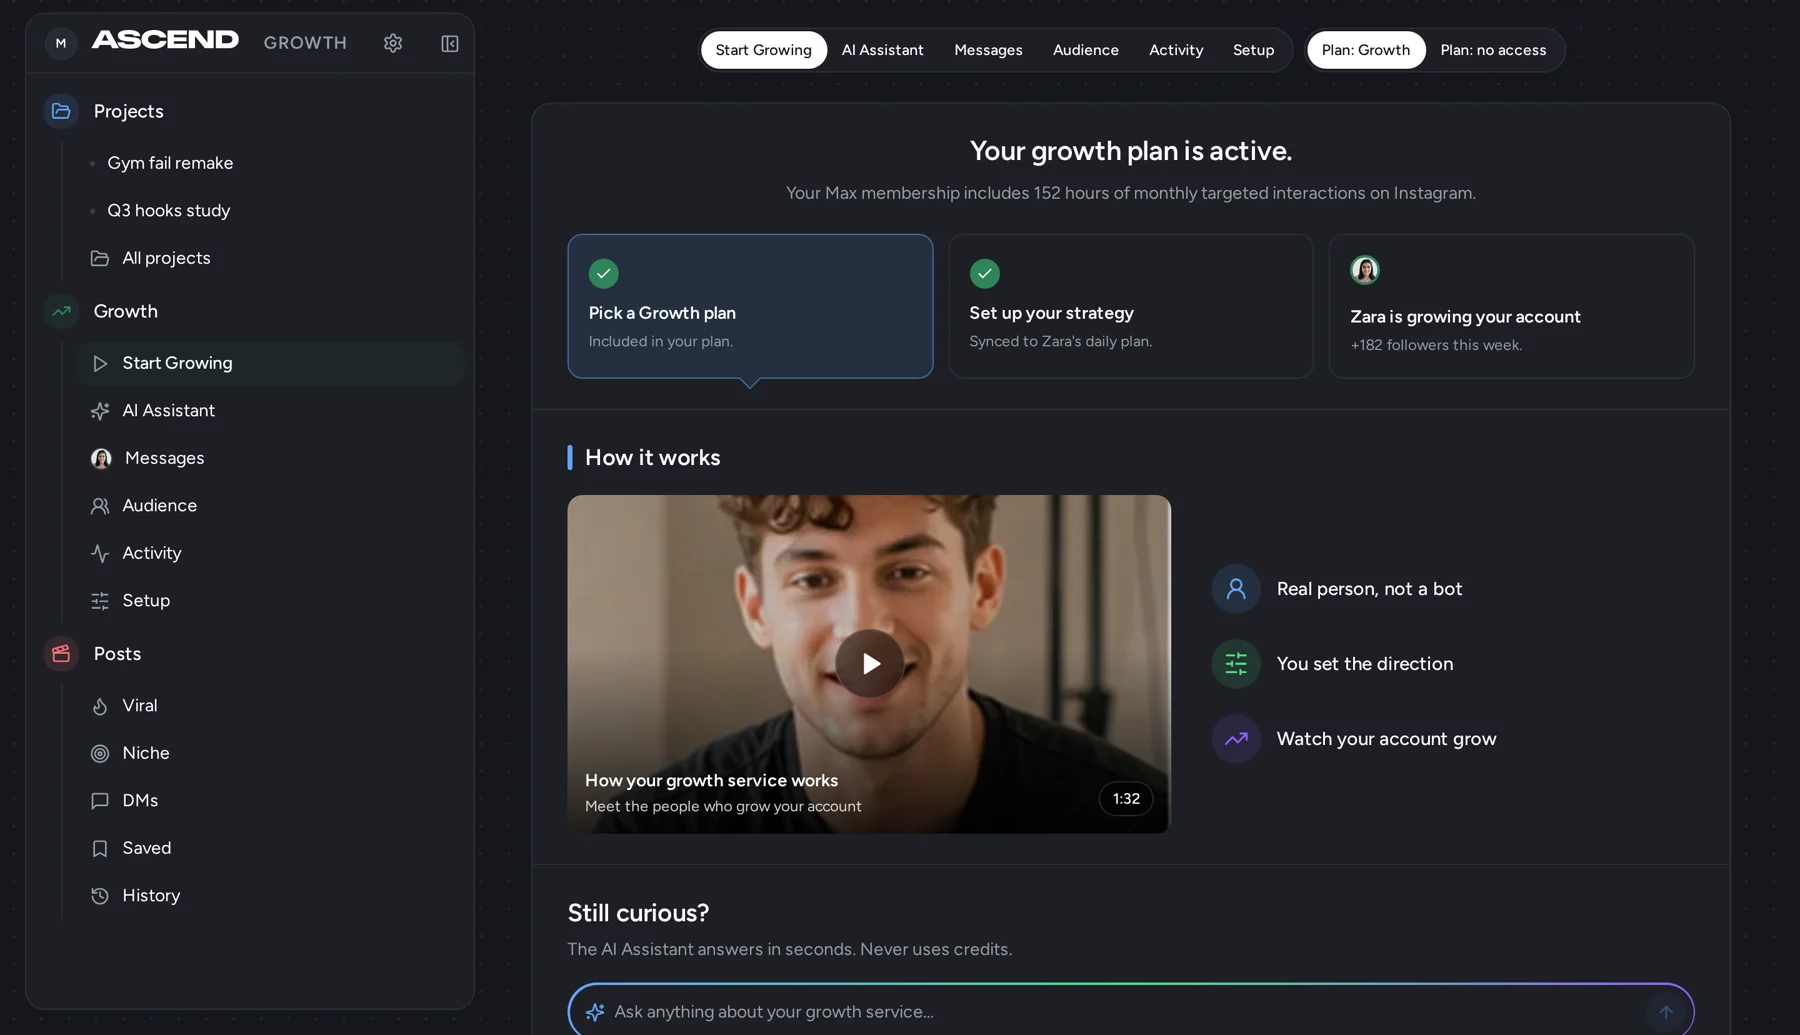Click the Real person icon
The width and height of the screenshot is (1800, 1035).
(x=1236, y=589)
